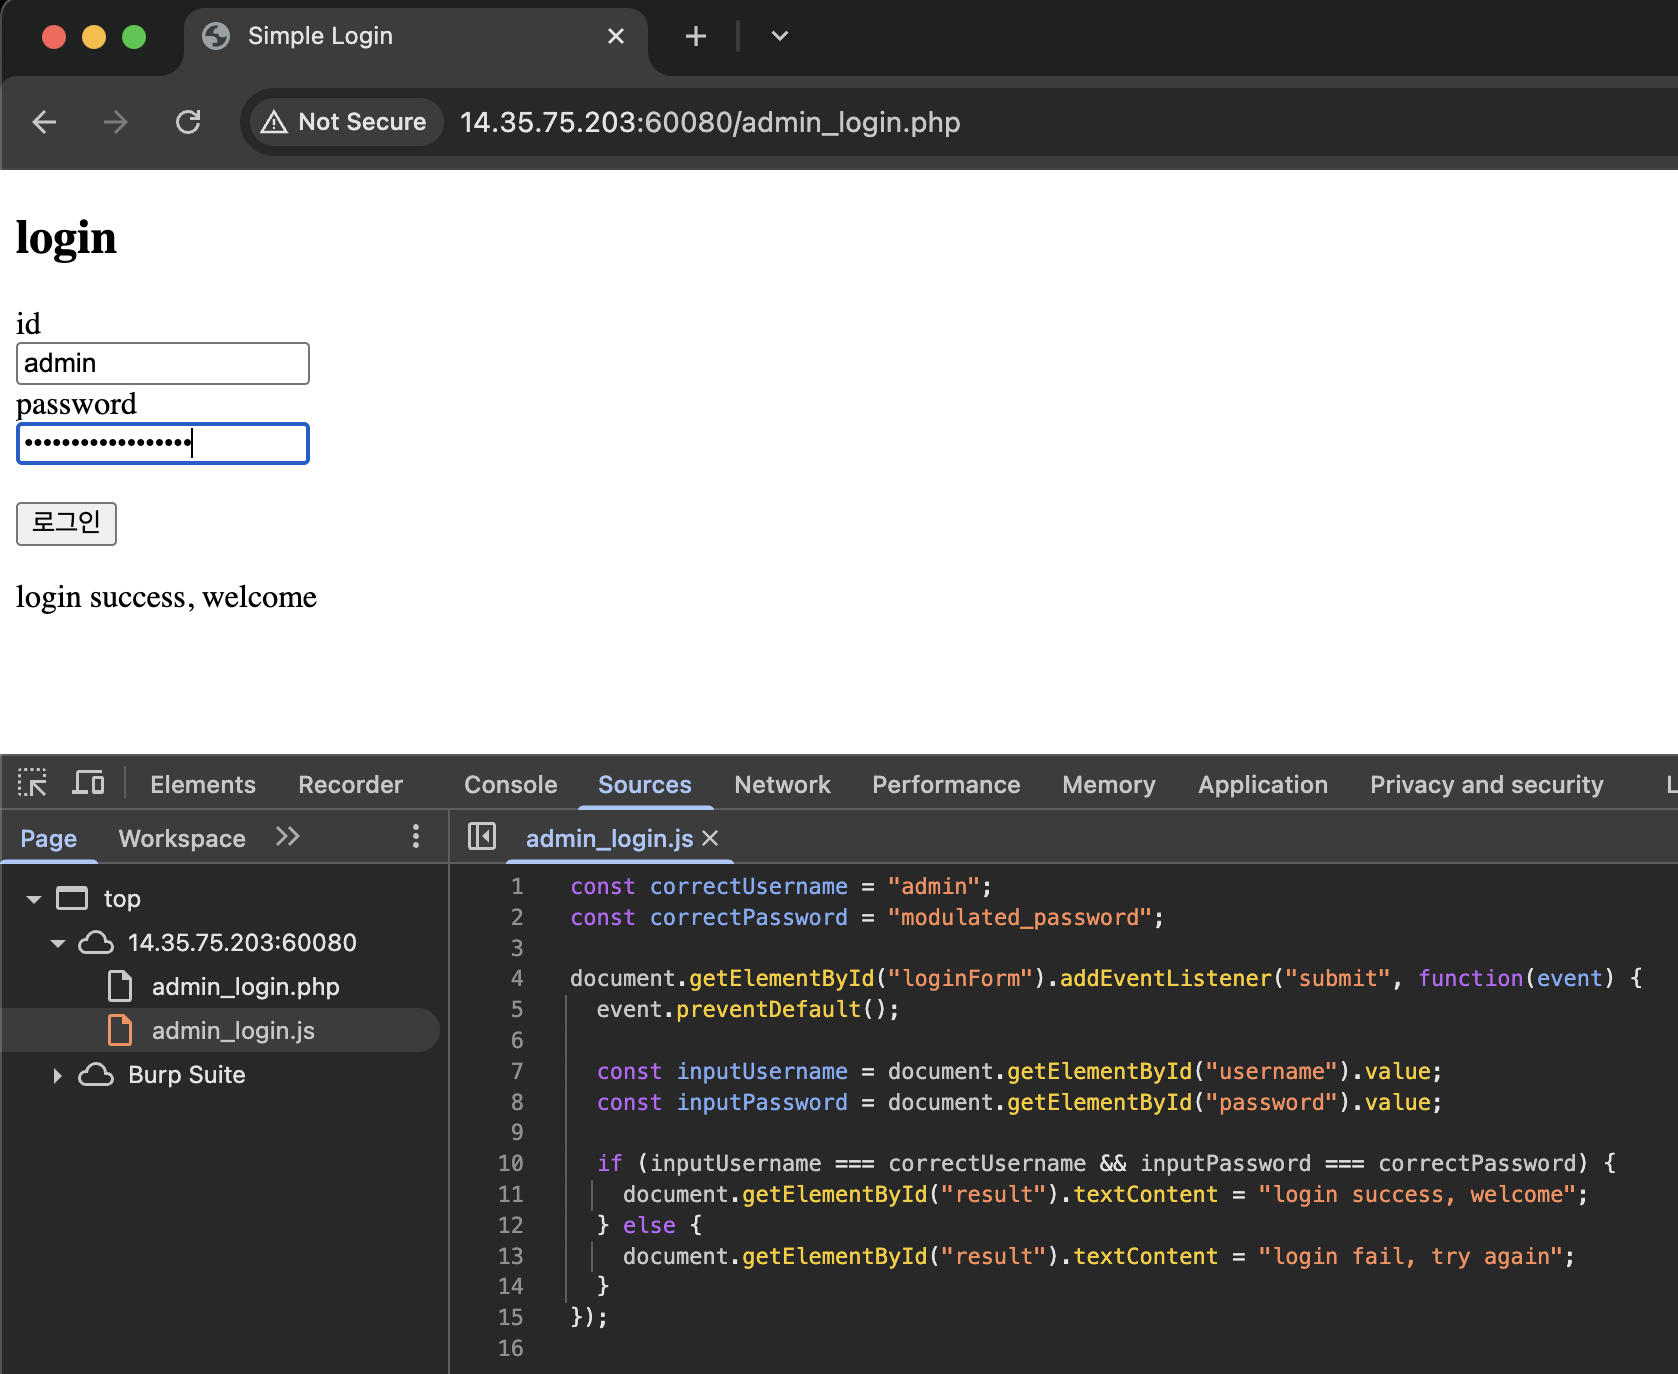The width and height of the screenshot is (1678, 1374).
Task: Collapse the top frame tree node
Action: click(34, 899)
